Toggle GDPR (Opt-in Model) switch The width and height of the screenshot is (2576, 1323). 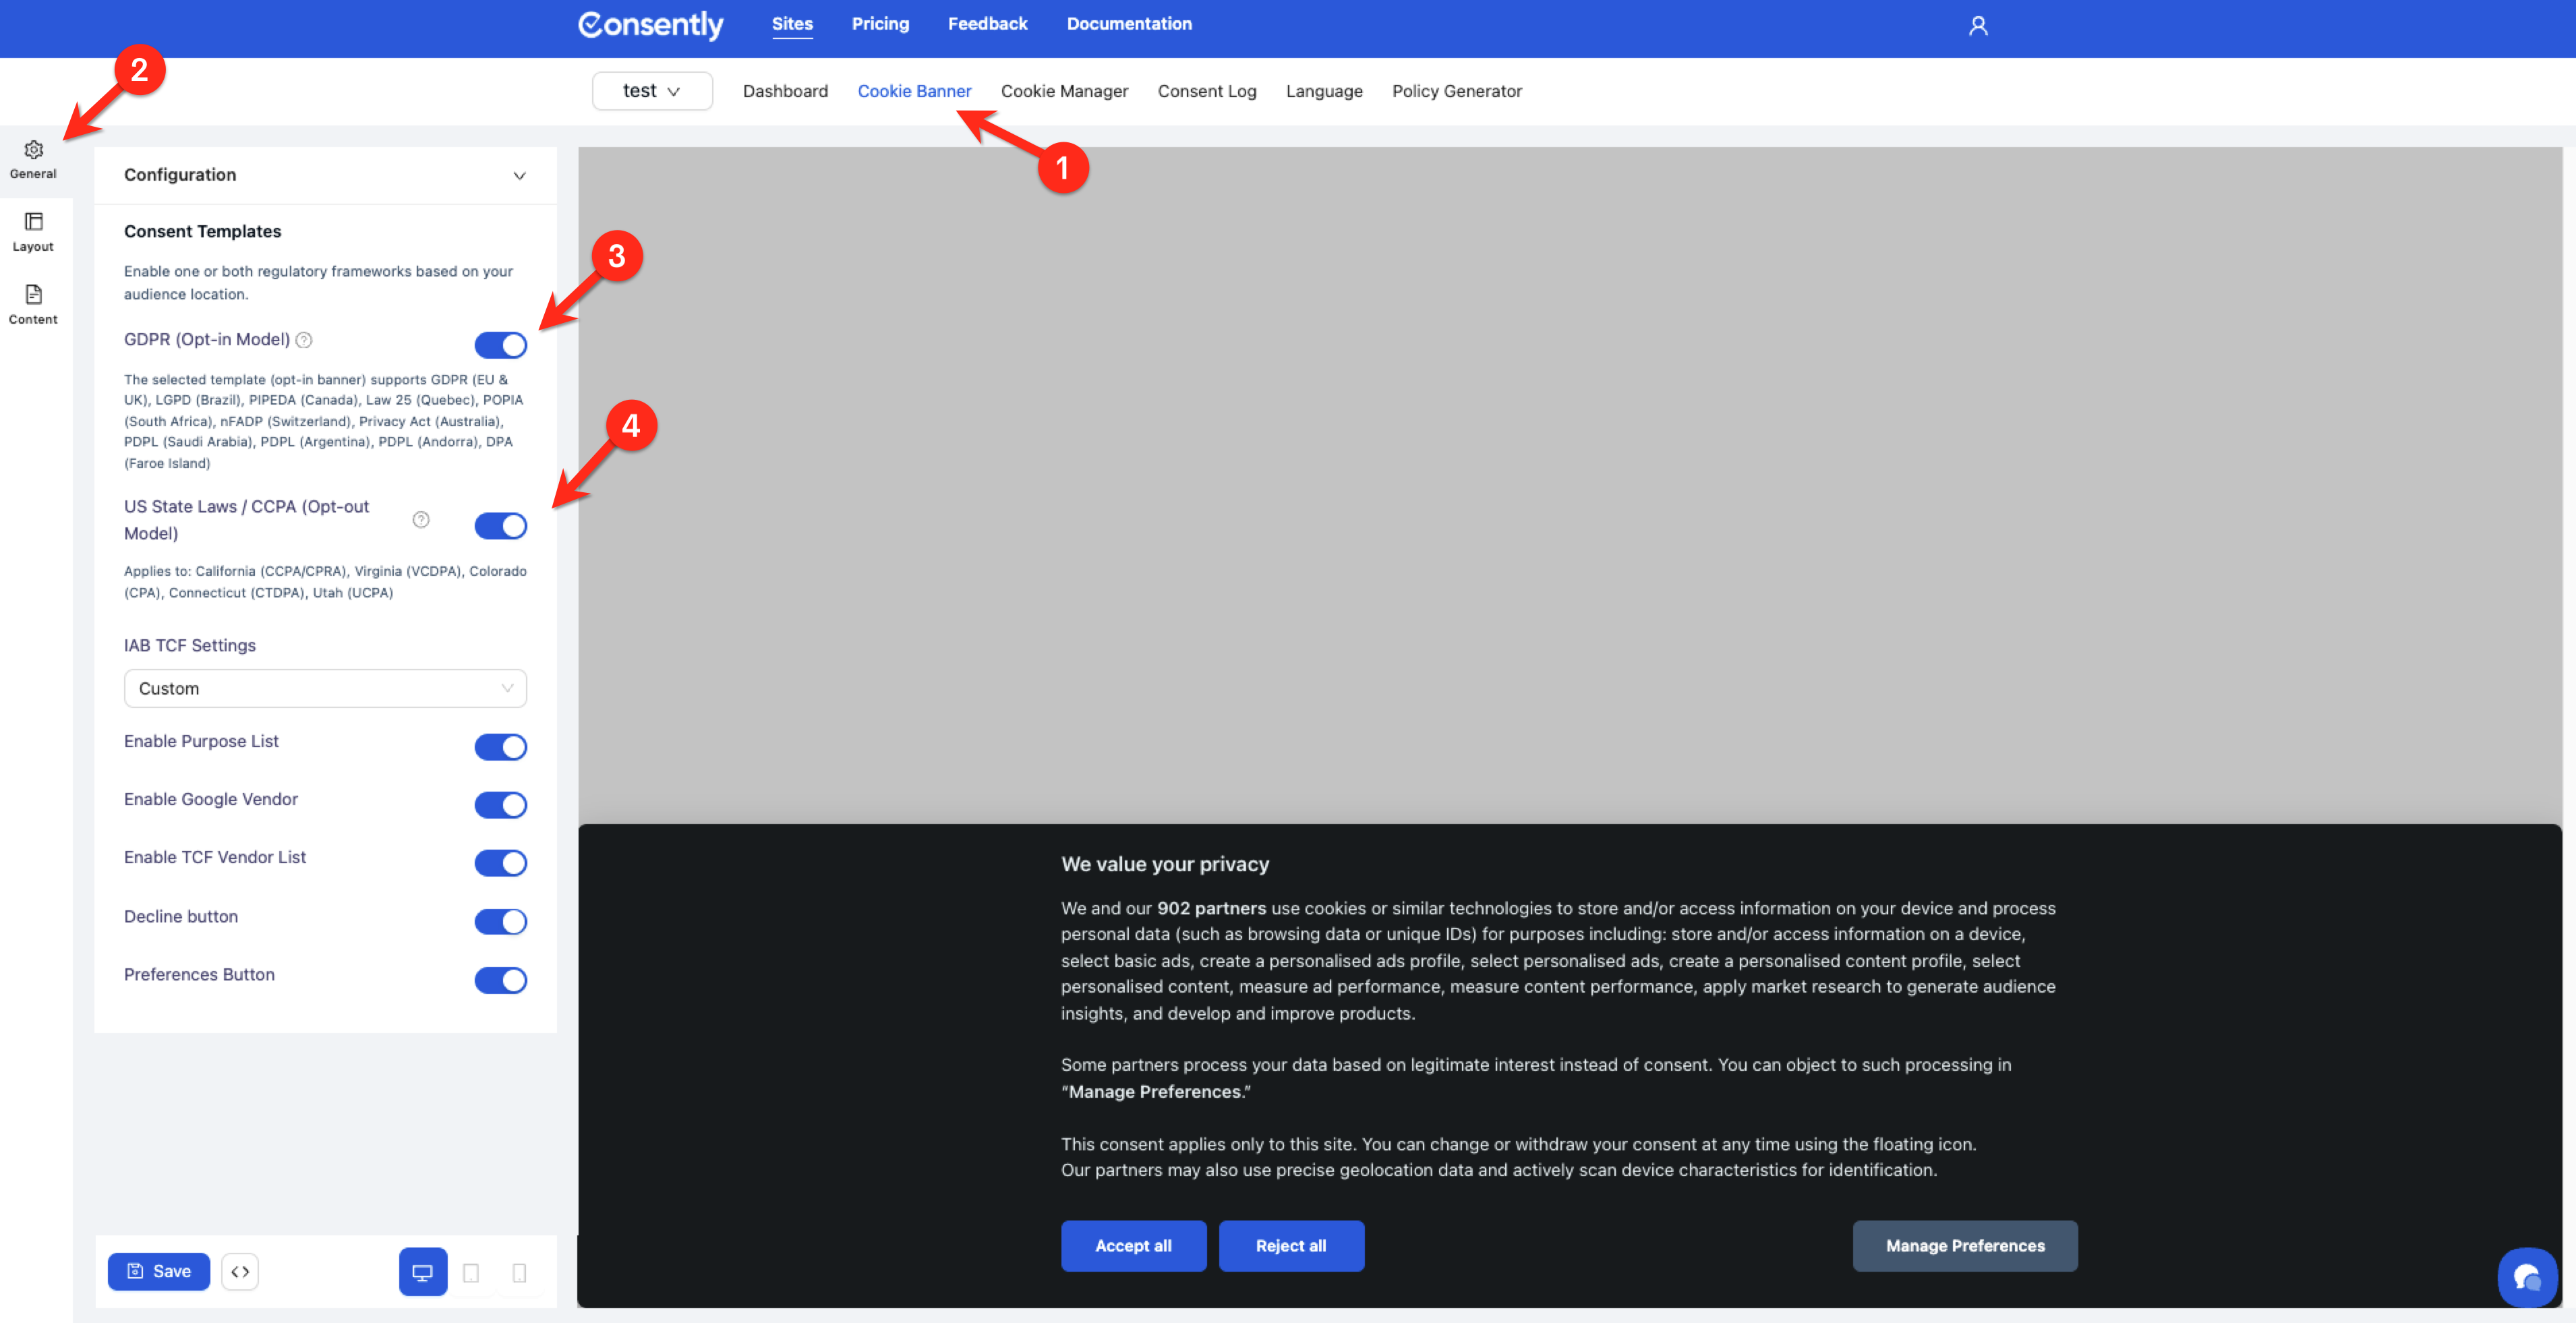click(x=500, y=345)
